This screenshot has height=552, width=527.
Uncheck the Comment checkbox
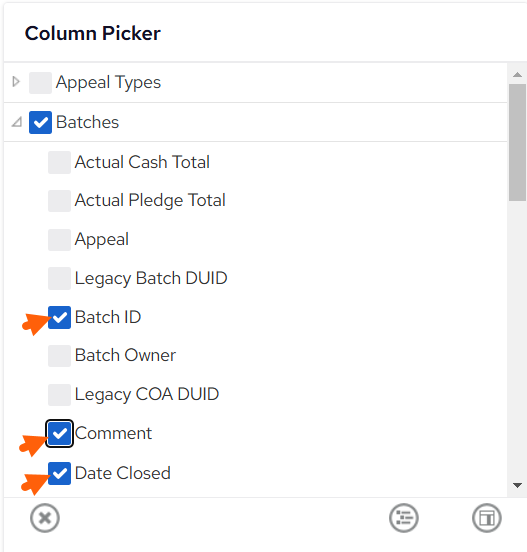(x=59, y=433)
